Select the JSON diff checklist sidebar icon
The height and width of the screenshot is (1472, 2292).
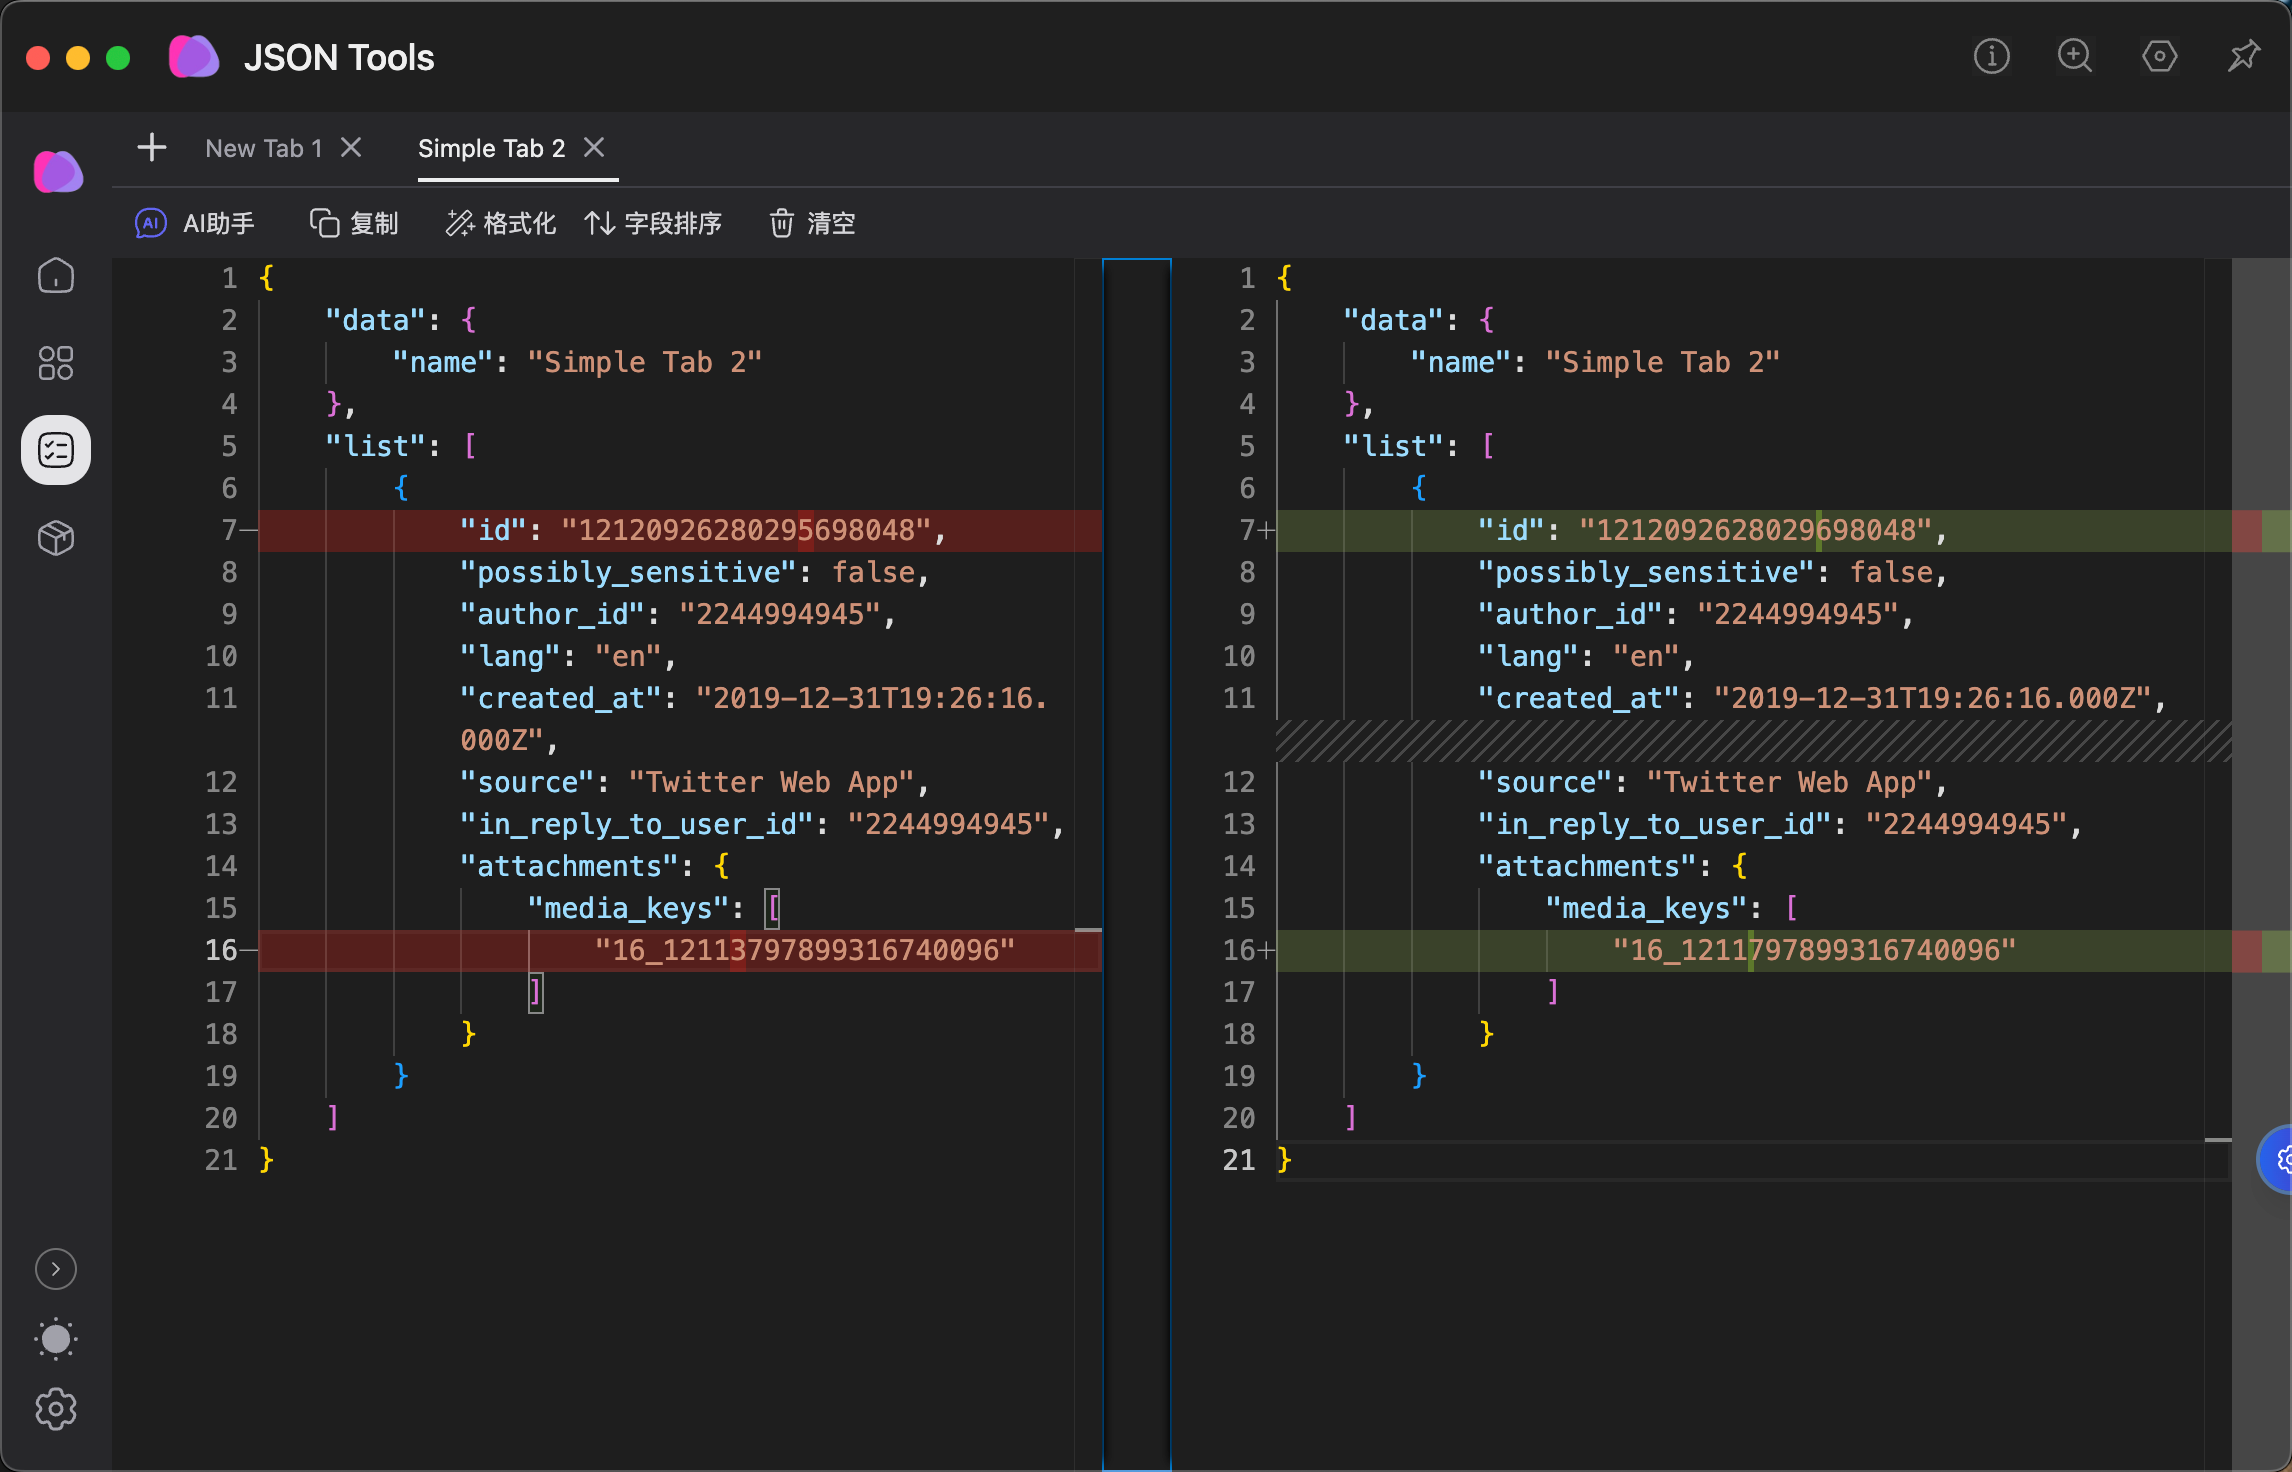click(56, 450)
